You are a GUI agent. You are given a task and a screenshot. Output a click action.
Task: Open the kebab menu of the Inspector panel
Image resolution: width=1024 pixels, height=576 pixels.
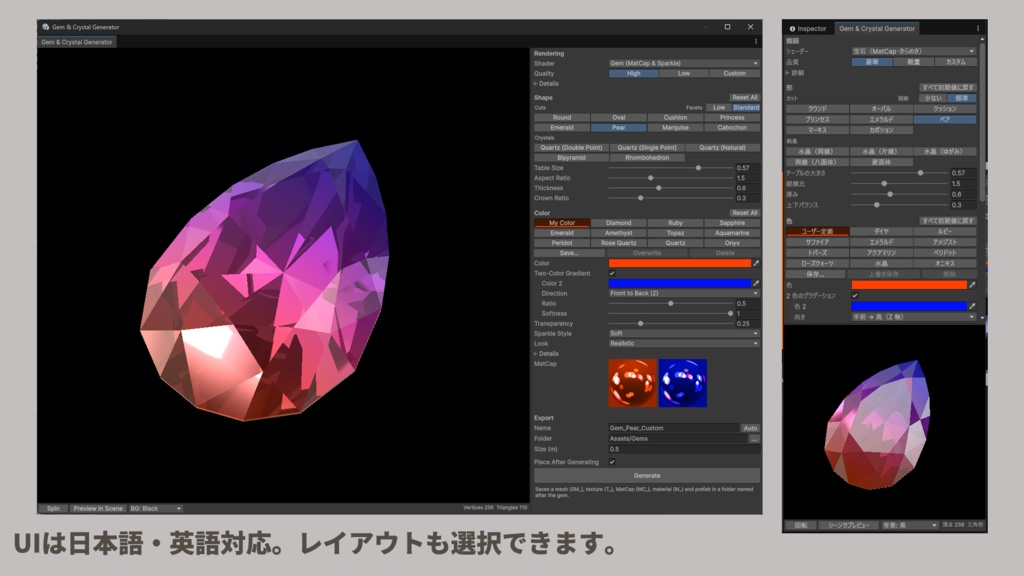point(978,29)
